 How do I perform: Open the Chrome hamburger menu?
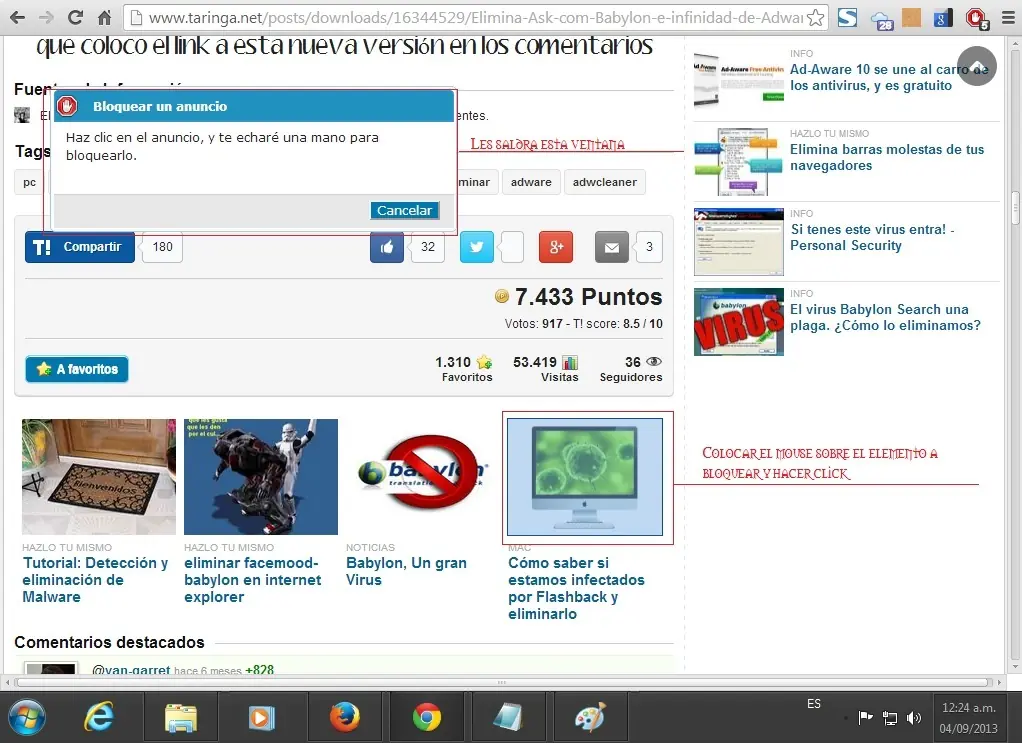(x=1008, y=18)
